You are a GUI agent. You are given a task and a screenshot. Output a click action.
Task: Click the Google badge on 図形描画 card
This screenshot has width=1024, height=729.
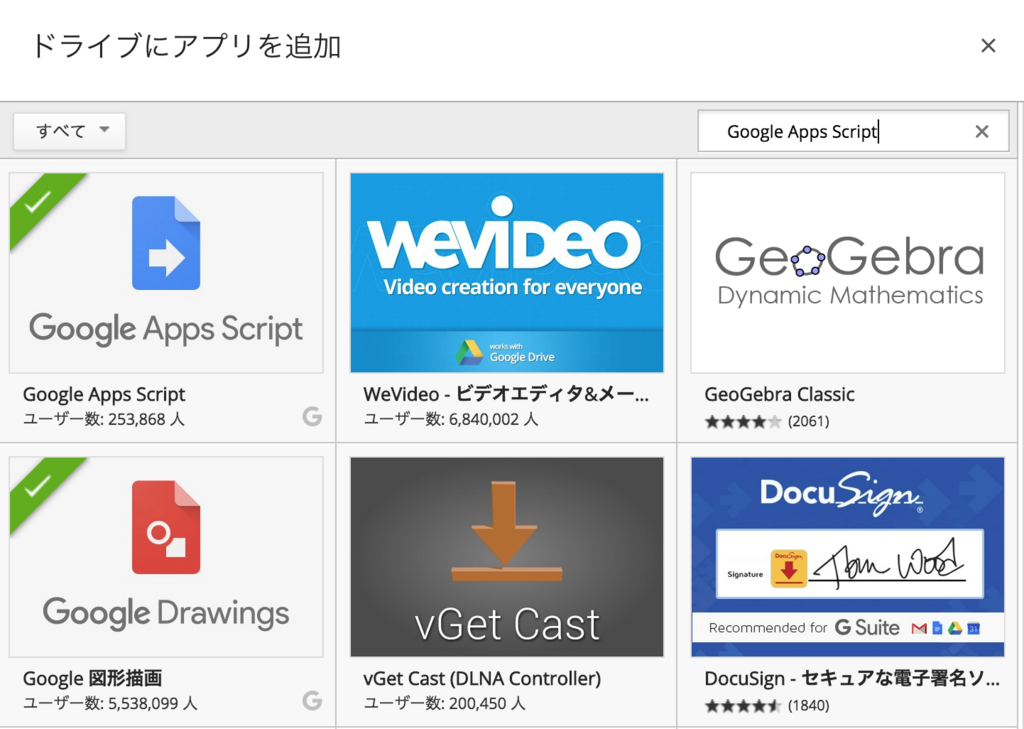(x=312, y=700)
